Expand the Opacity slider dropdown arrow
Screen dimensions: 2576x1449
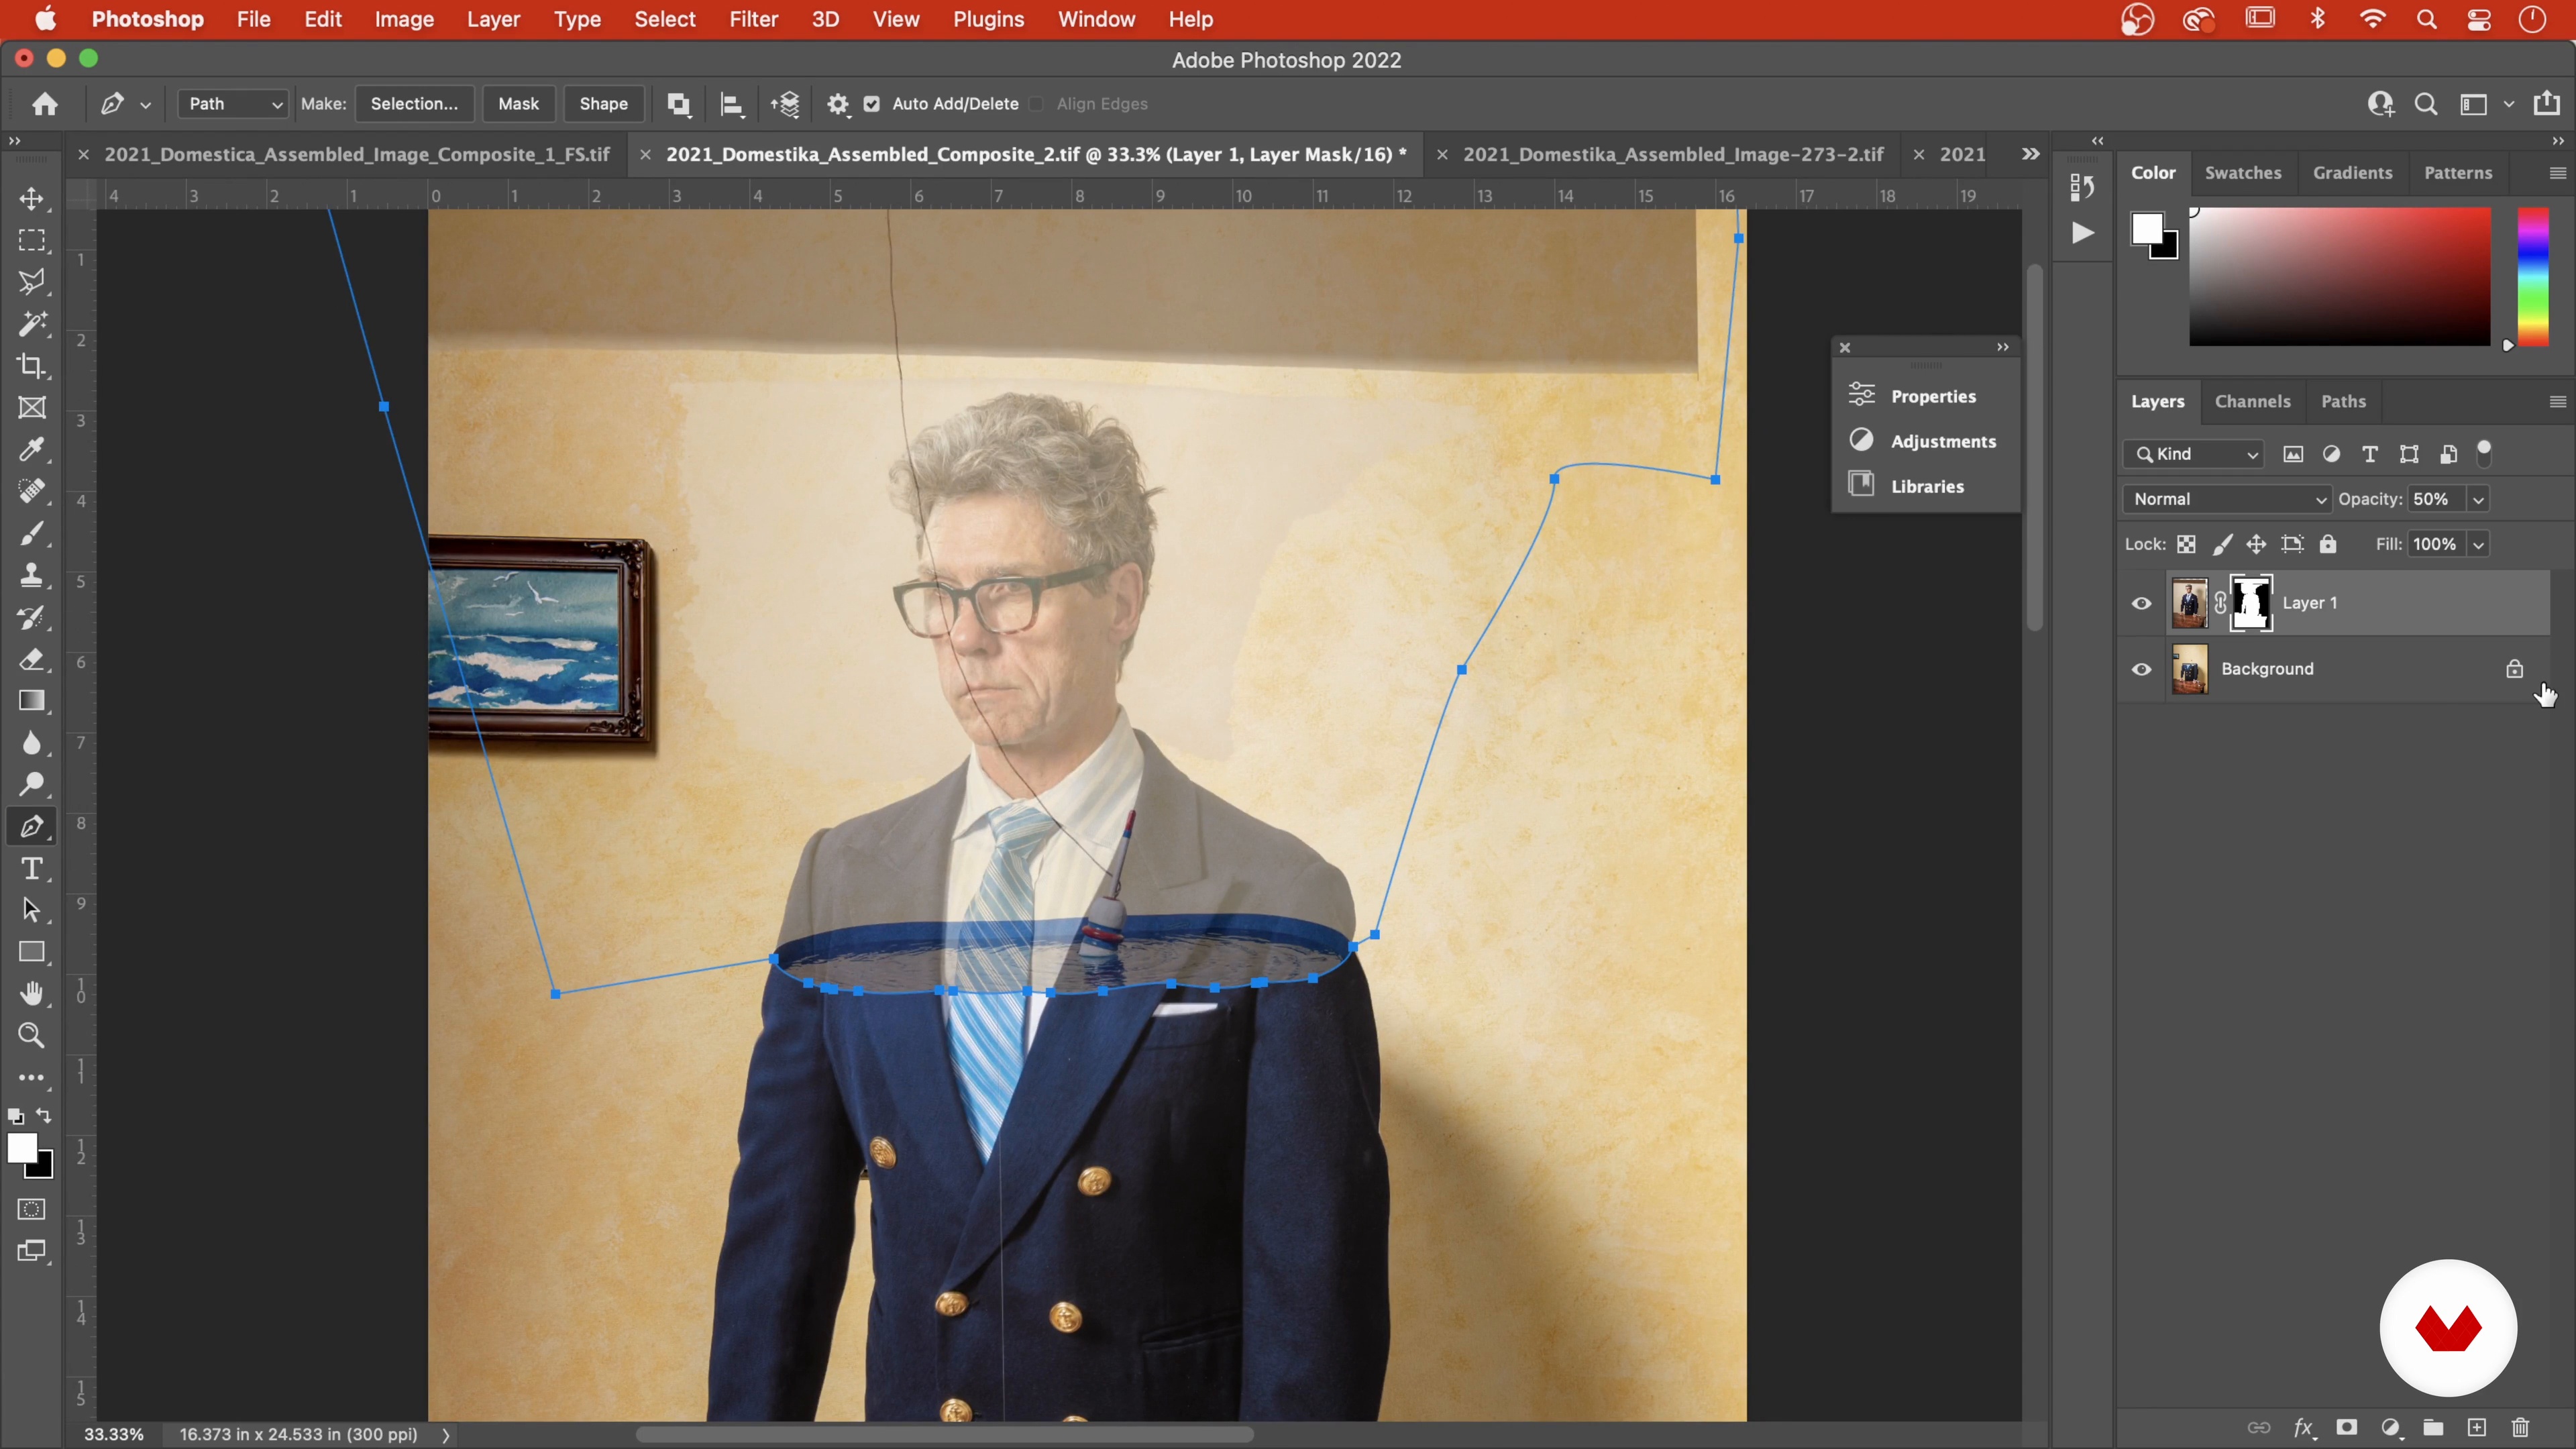(x=2478, y=499)
